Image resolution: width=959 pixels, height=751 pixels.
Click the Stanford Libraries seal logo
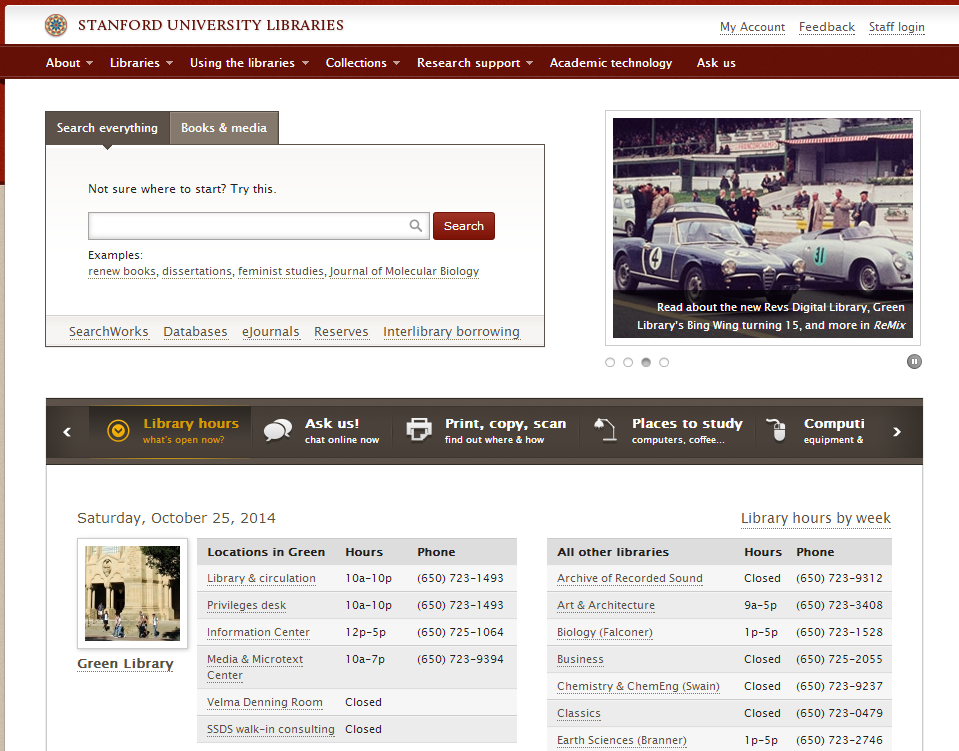(56, 25)
